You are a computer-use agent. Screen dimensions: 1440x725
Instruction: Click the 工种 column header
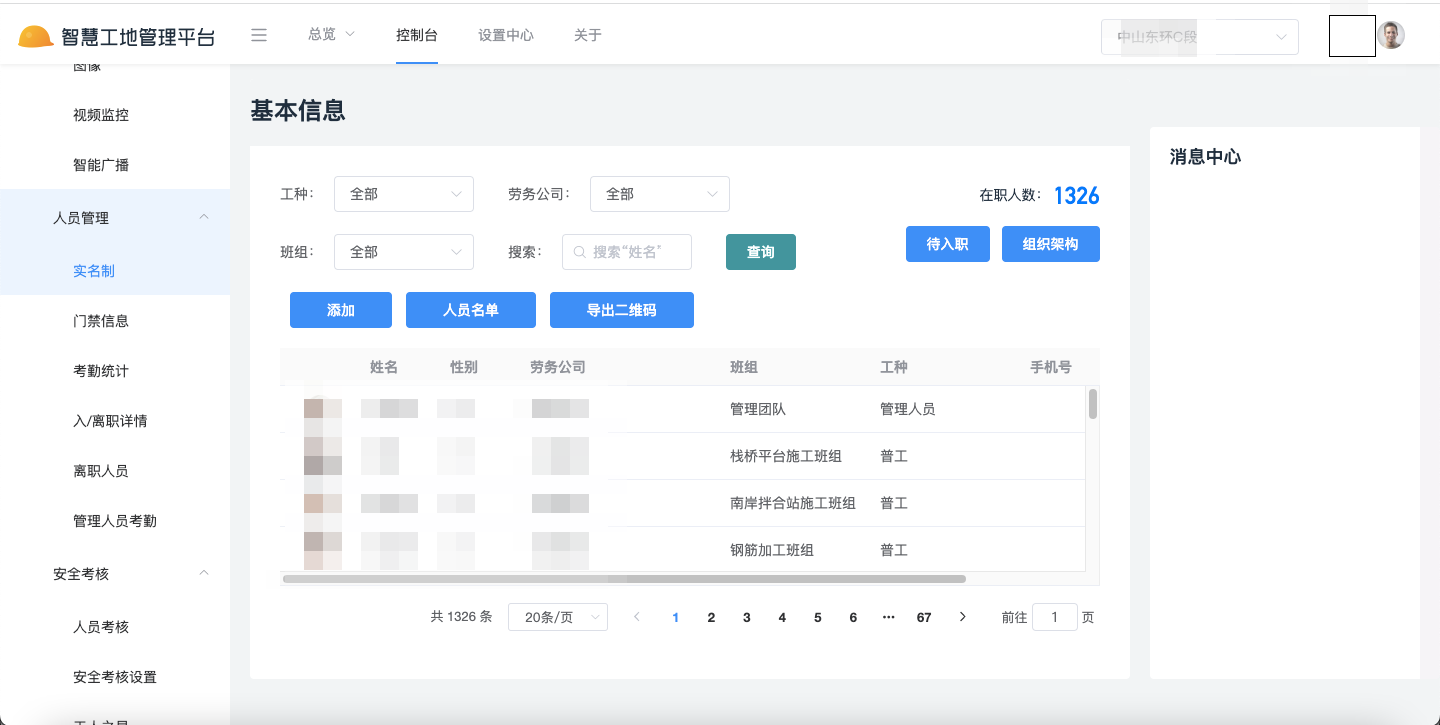tap(894, 367)
